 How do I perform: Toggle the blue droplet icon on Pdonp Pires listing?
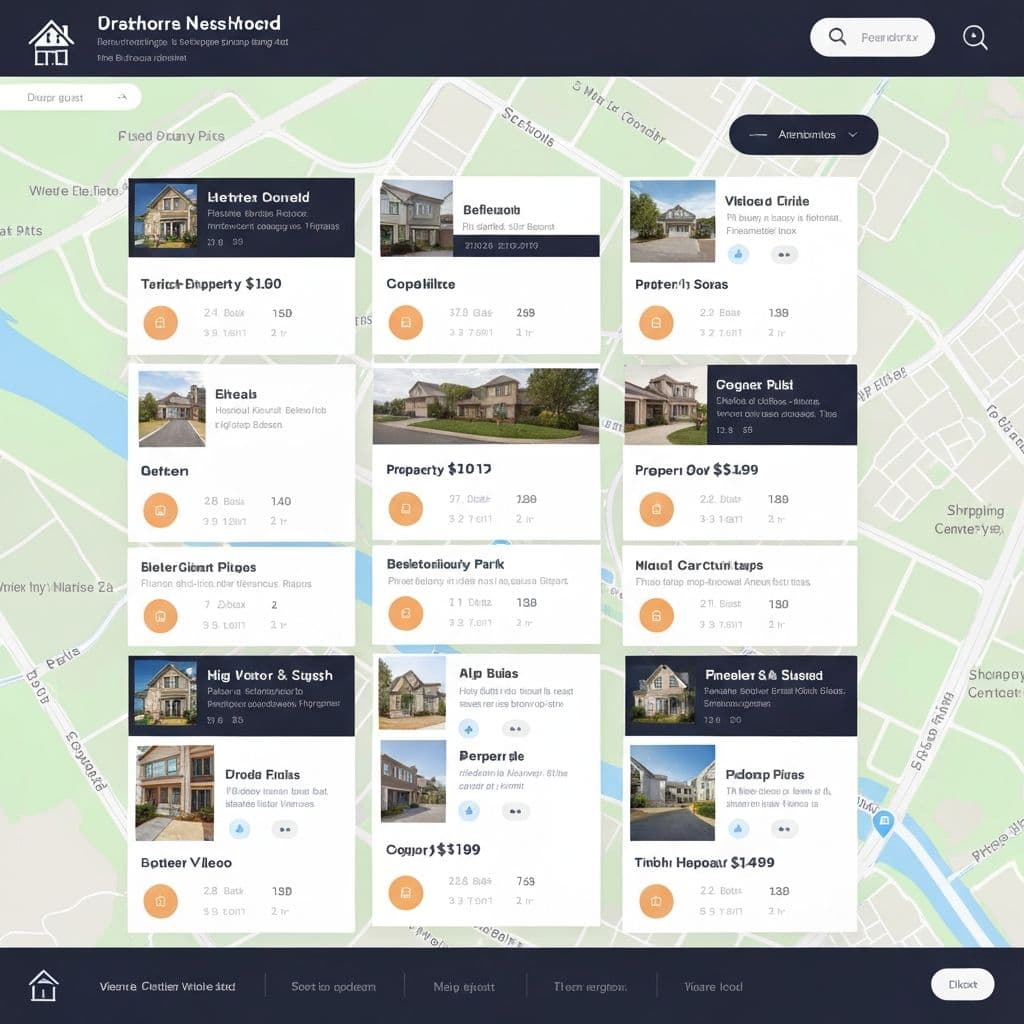(737, 827)
